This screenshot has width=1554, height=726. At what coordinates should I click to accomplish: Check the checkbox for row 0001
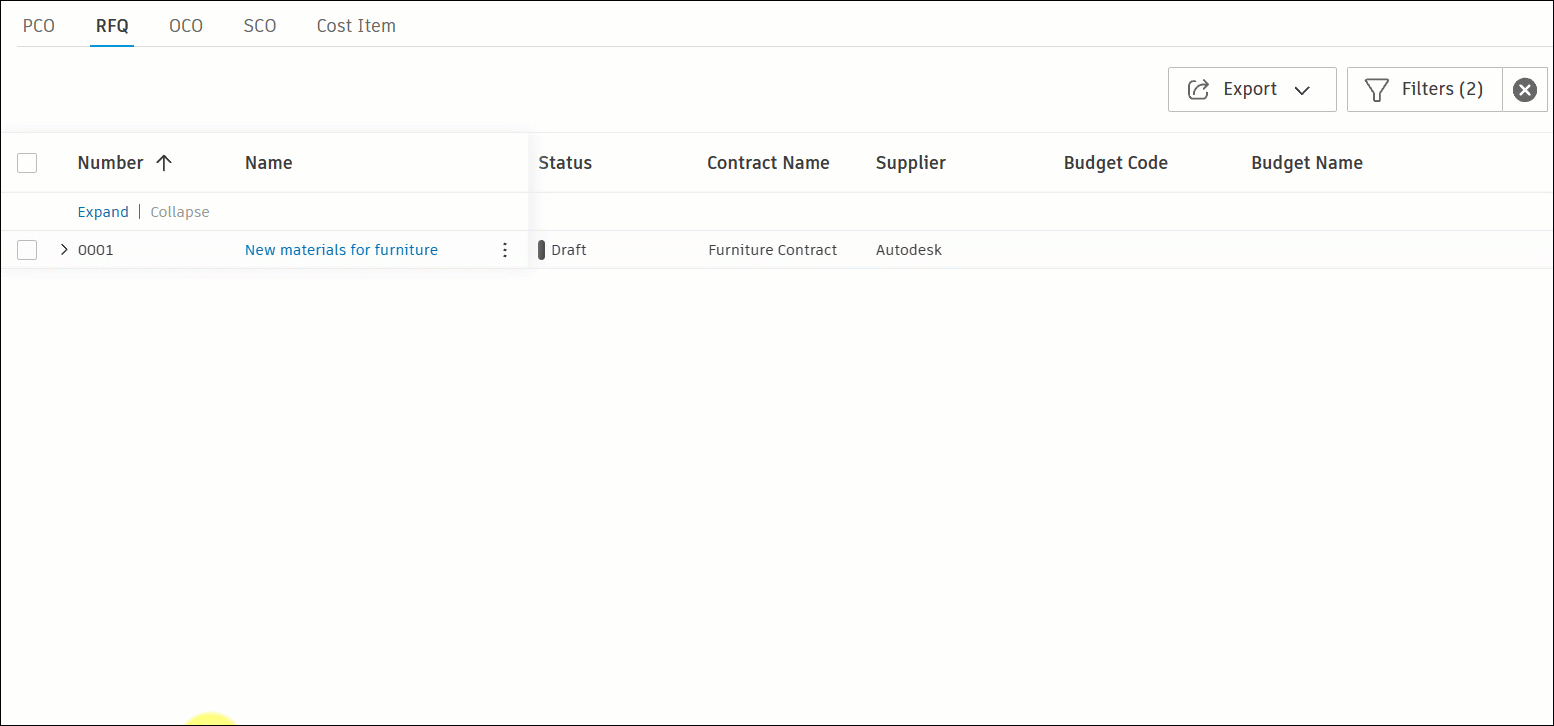tap(27, 250)
